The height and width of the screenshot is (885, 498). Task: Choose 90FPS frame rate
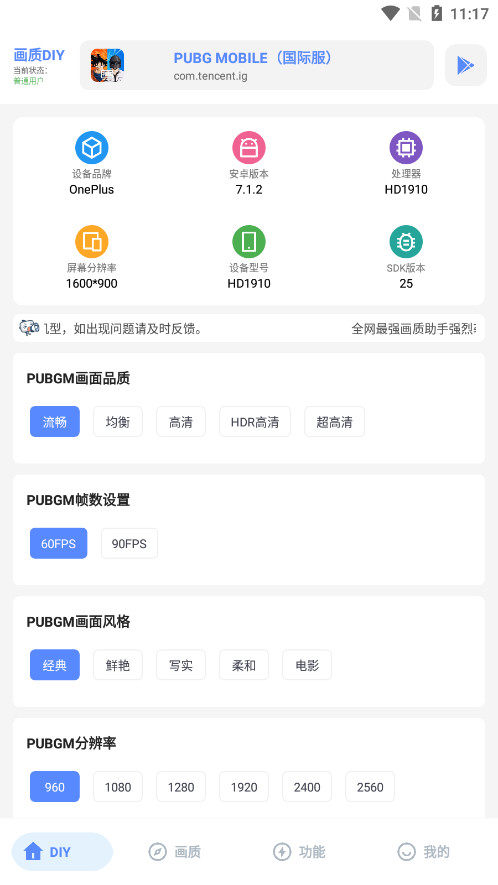tap(129, 544)
